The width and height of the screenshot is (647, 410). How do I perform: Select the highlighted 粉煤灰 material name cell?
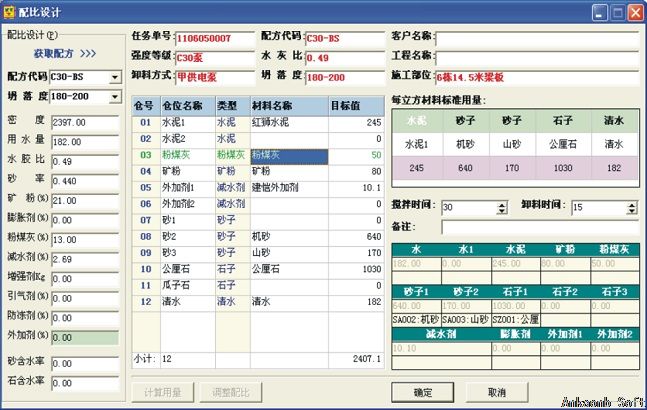tap(288, 156)
